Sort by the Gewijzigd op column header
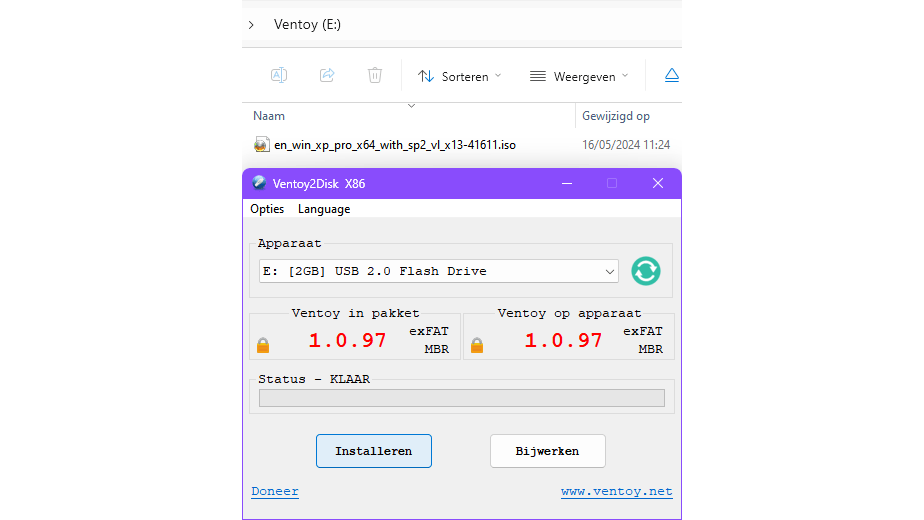Screen dimensions: 924x520 [616, 116]
